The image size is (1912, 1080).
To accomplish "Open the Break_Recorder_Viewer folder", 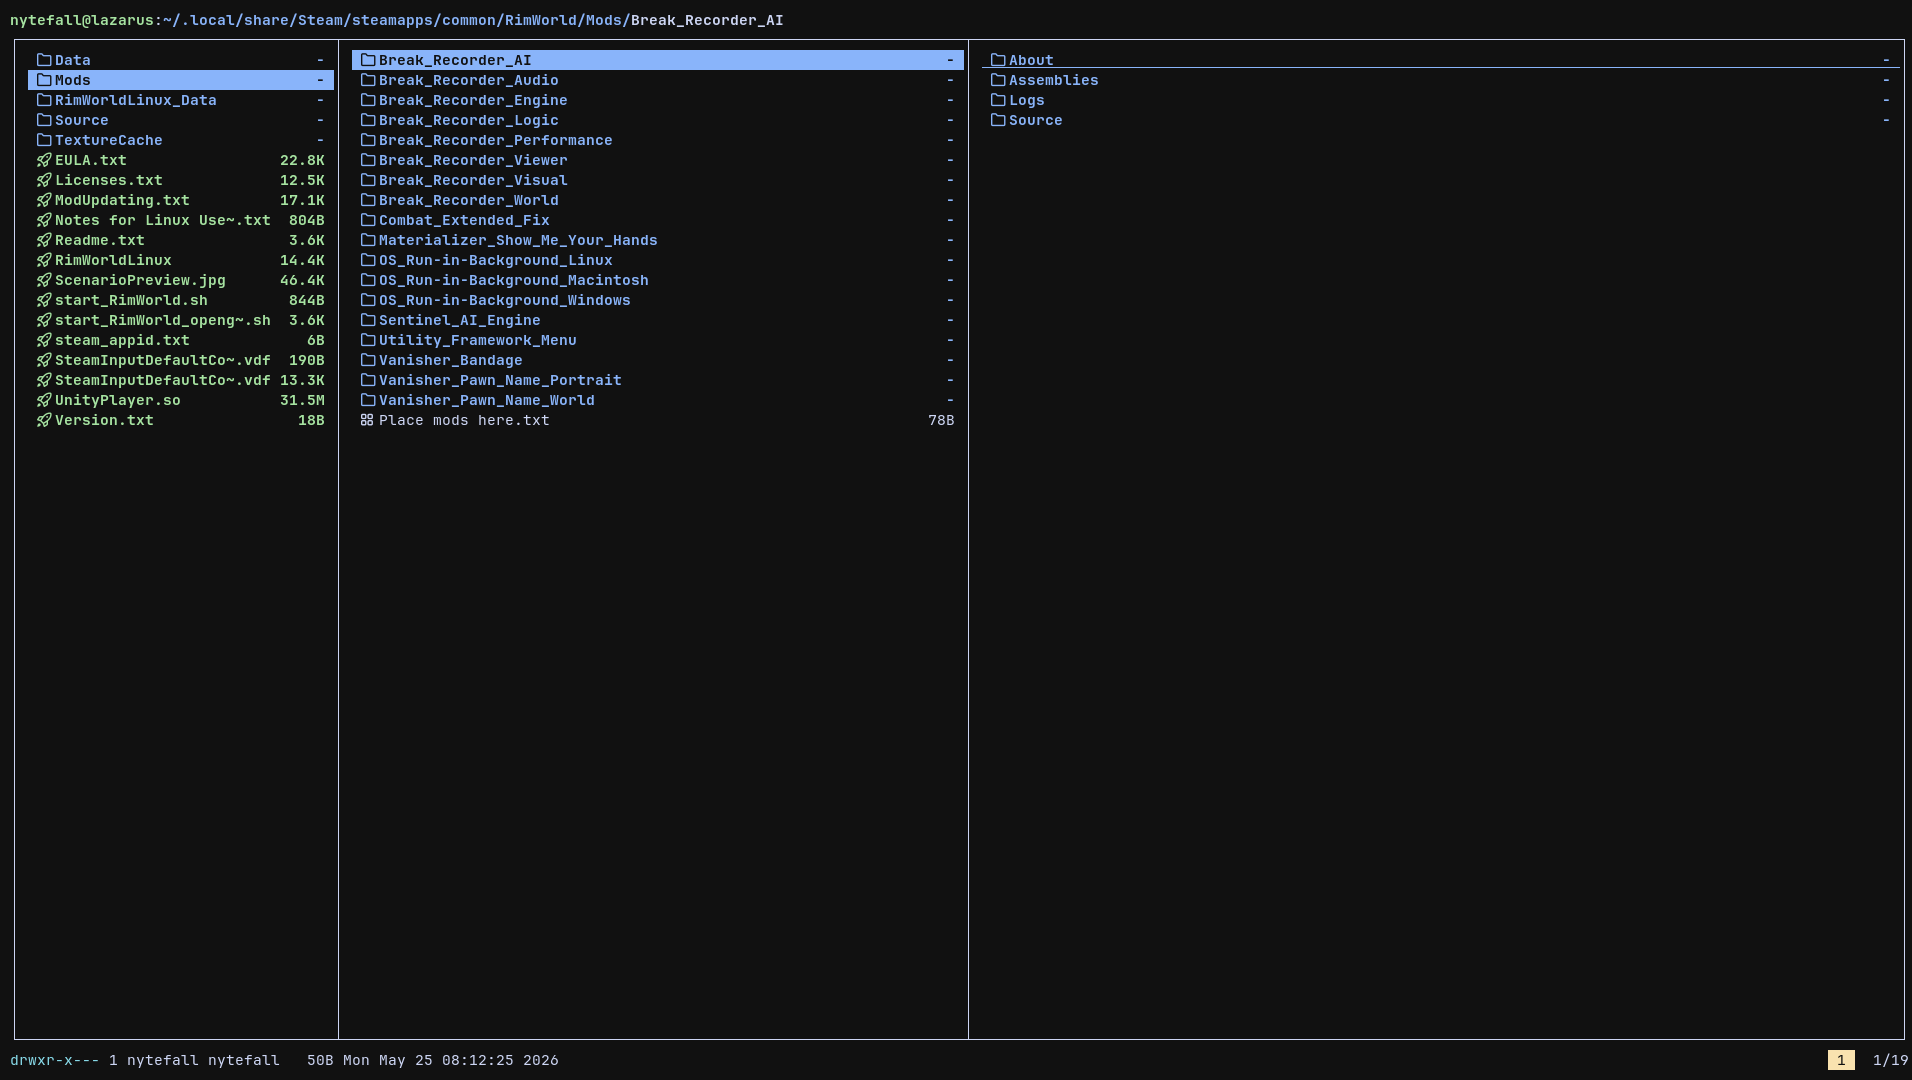I will [658, 160].
